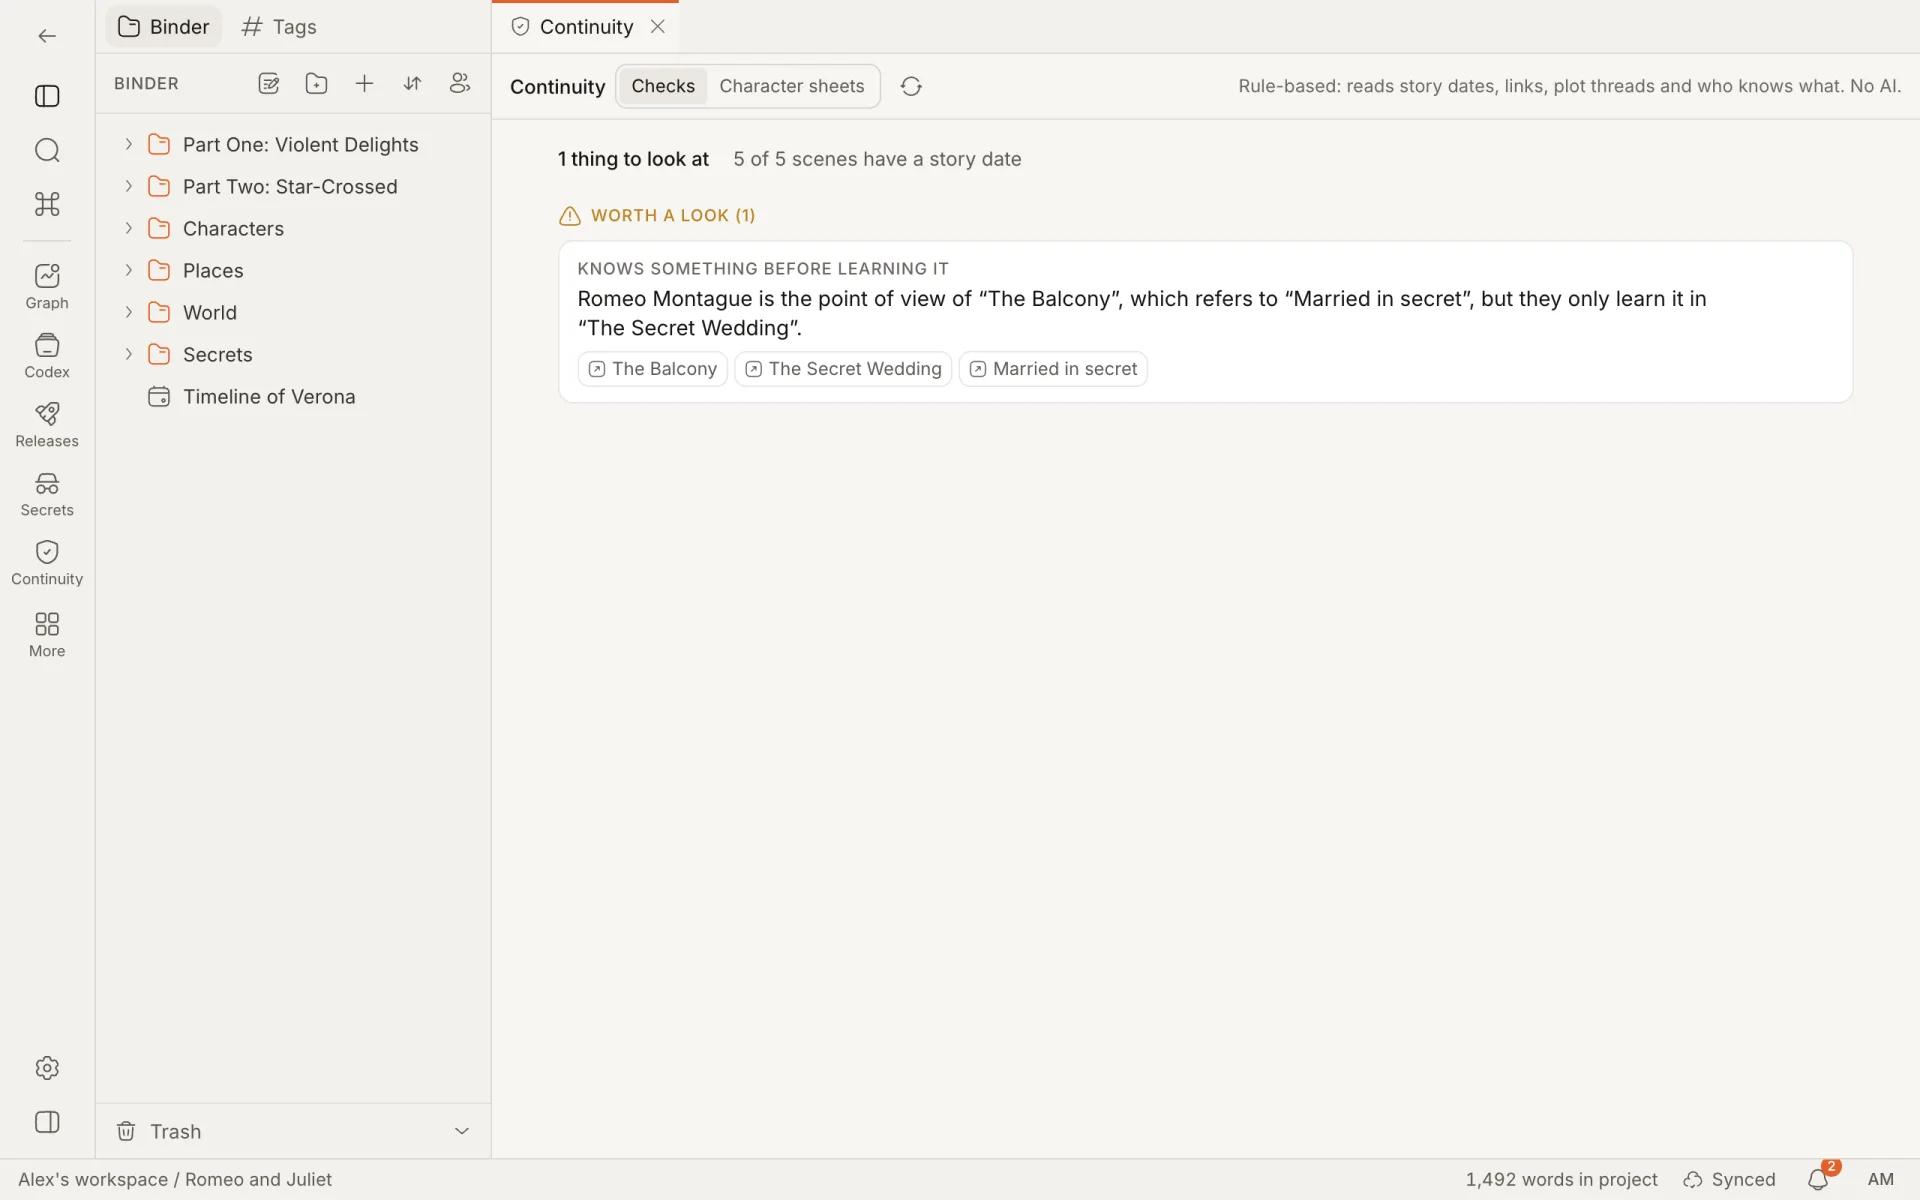
Task: Toggle the right panel icon at bottom
Action: click(x=47, y=1122)
